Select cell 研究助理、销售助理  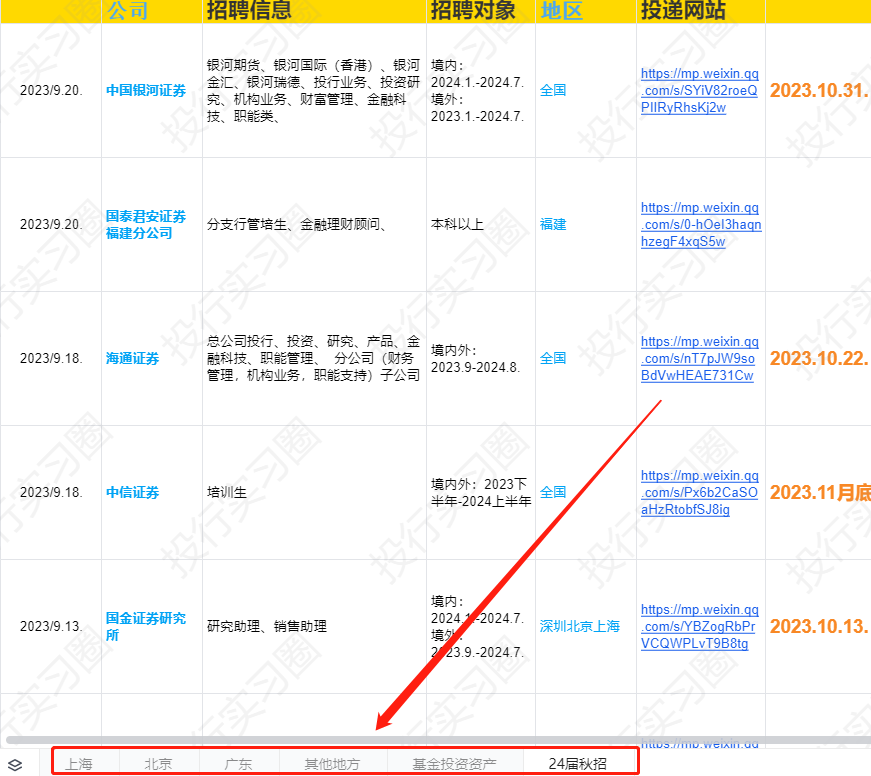click(x=314, y=626)
